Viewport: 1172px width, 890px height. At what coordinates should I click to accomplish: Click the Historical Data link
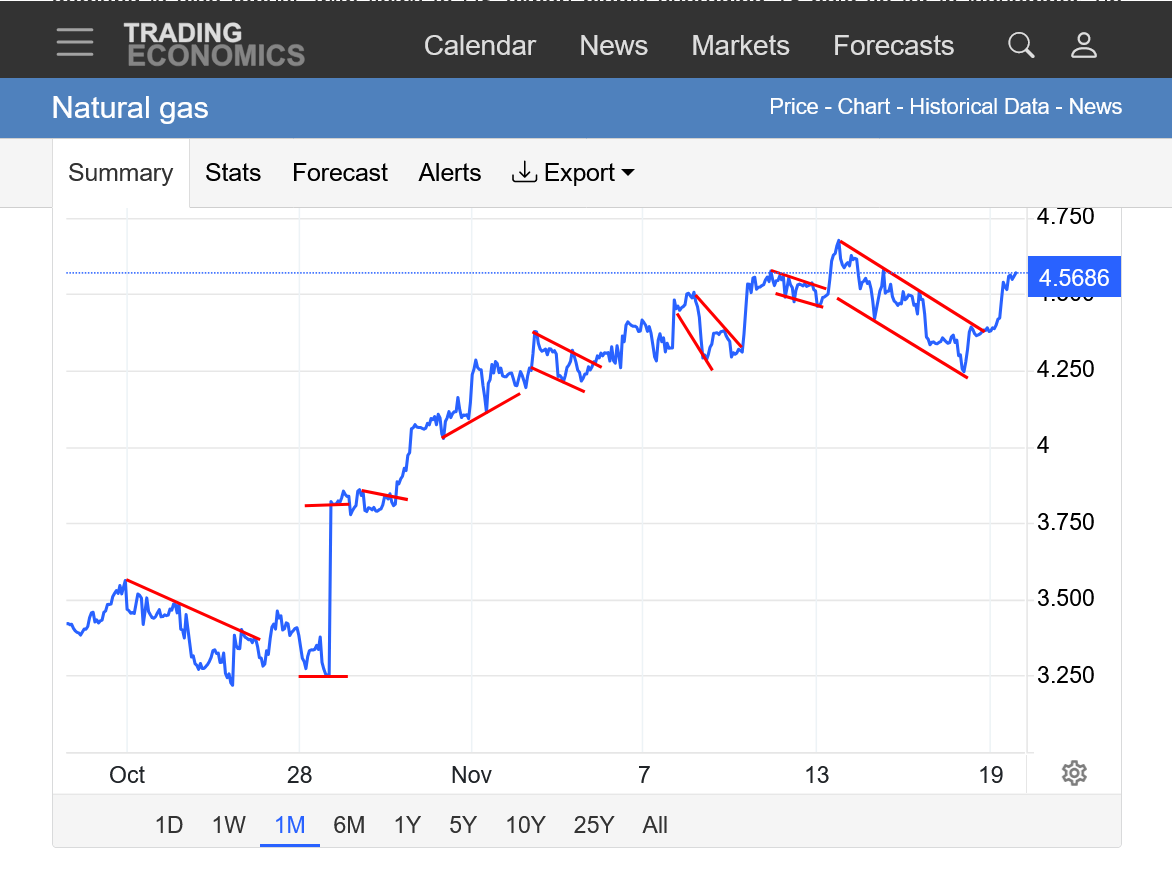click(x=979, y=107)
